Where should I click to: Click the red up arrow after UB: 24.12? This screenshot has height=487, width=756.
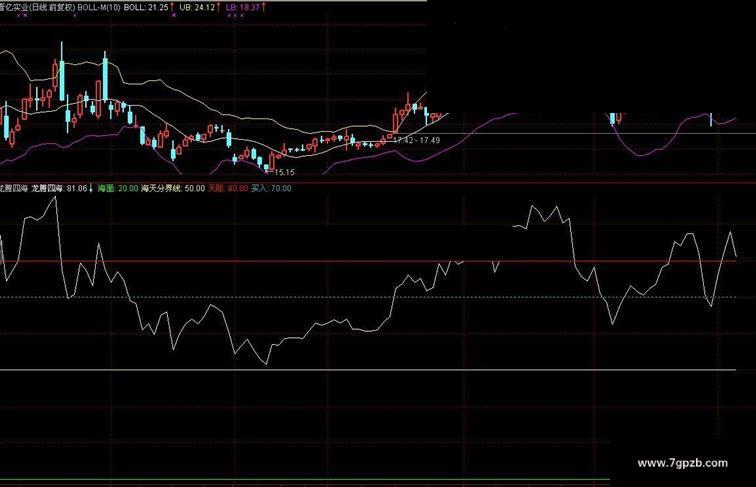pos(218,7)
